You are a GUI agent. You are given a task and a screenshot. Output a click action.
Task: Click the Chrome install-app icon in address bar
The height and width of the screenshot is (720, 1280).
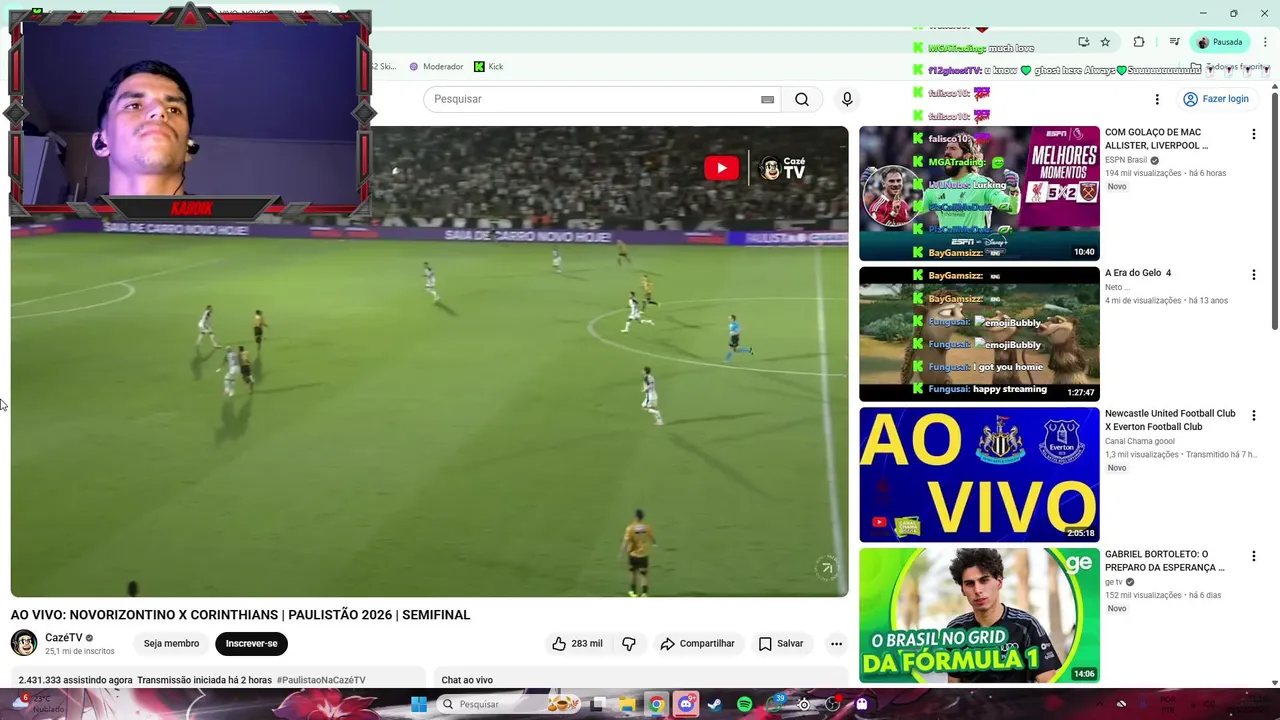[x=1083, y=42]
